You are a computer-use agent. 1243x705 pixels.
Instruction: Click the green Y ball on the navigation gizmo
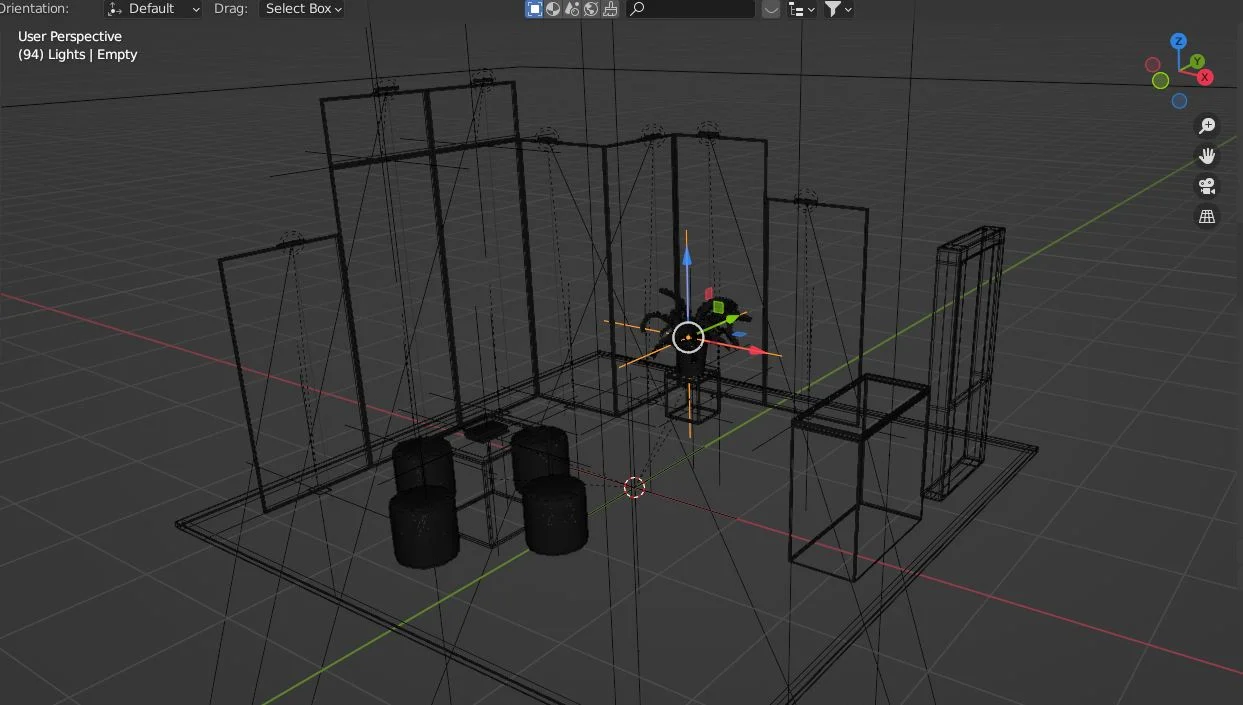[1195, 60]
